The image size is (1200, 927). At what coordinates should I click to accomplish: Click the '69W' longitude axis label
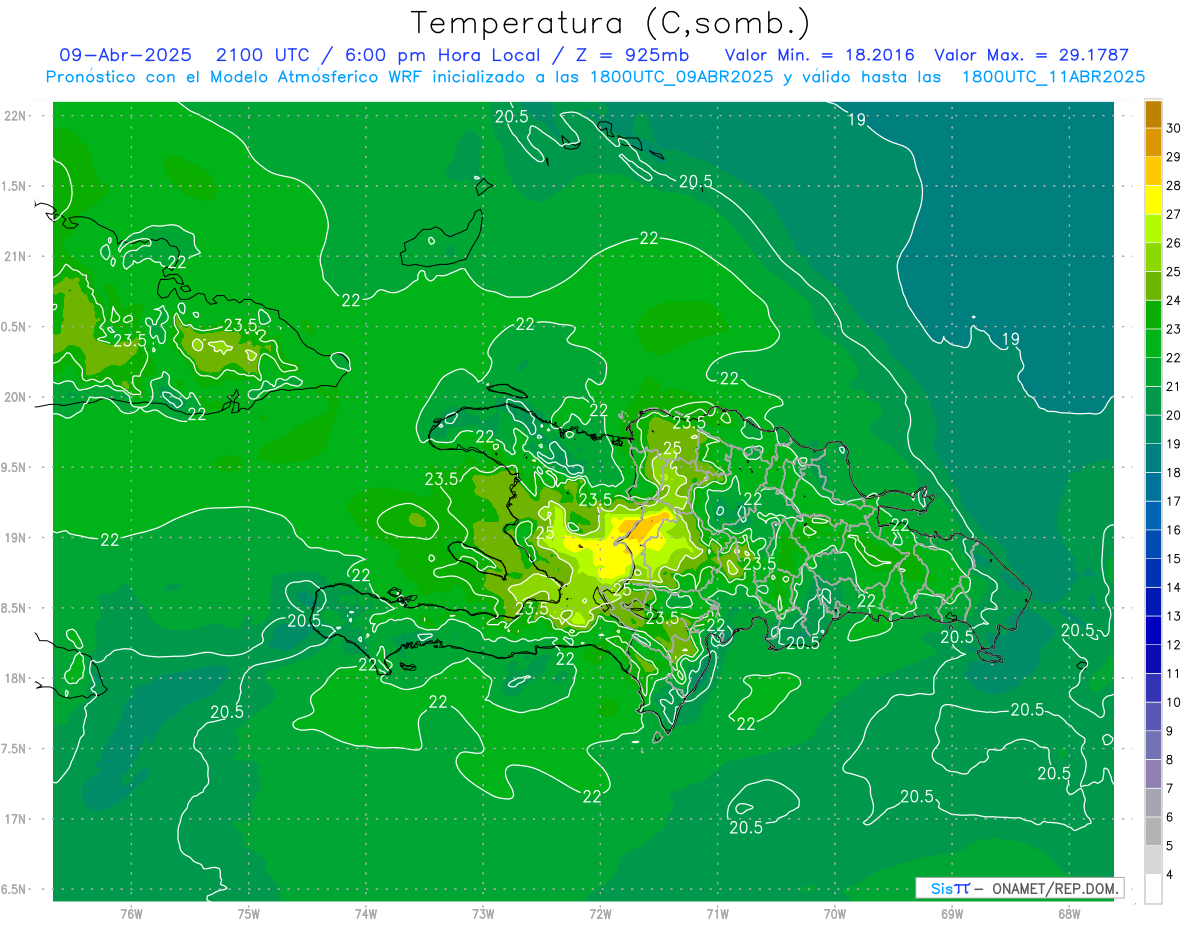point(951,913)
